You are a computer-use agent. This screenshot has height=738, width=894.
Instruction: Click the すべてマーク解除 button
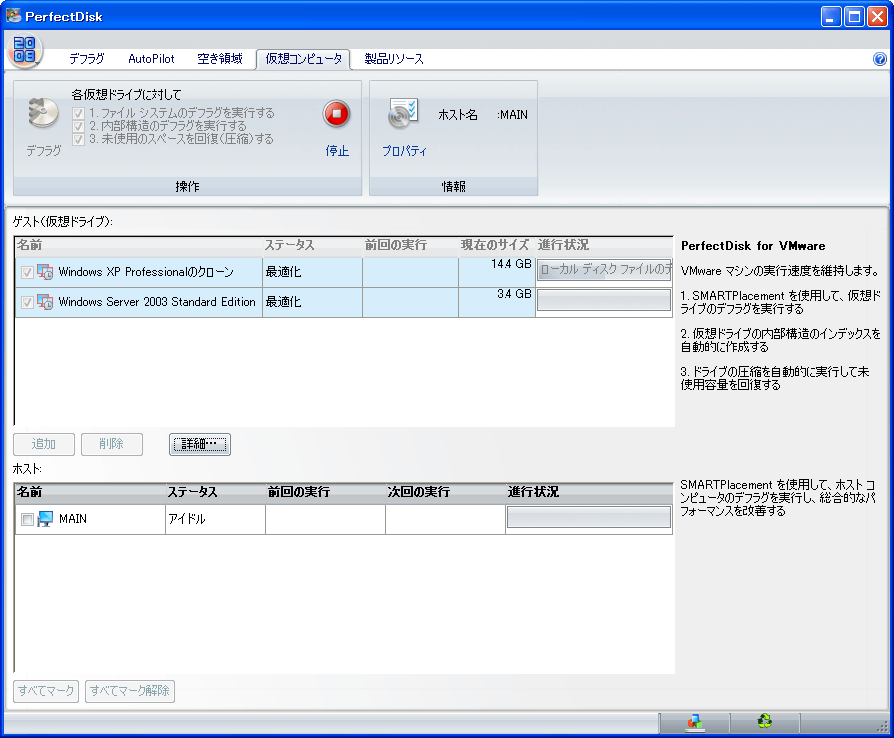[x=130, y=691]
